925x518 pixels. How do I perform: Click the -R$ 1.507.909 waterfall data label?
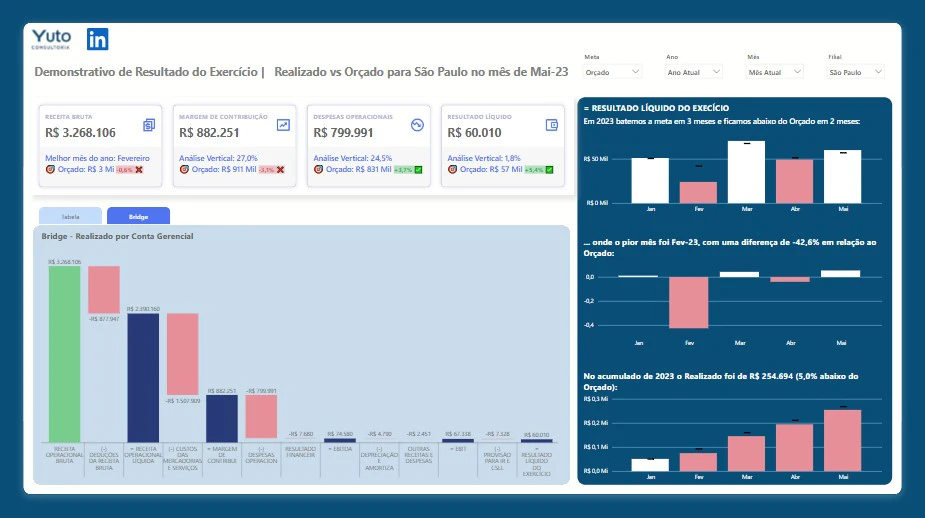[x=182, y=401]
